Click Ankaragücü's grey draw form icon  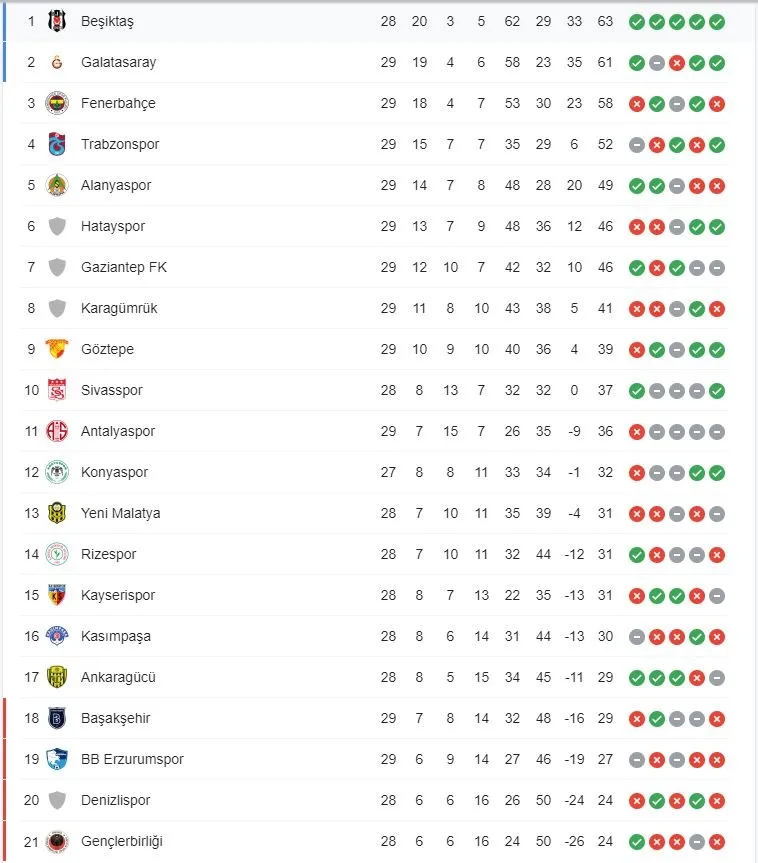(x=717, y=677)
